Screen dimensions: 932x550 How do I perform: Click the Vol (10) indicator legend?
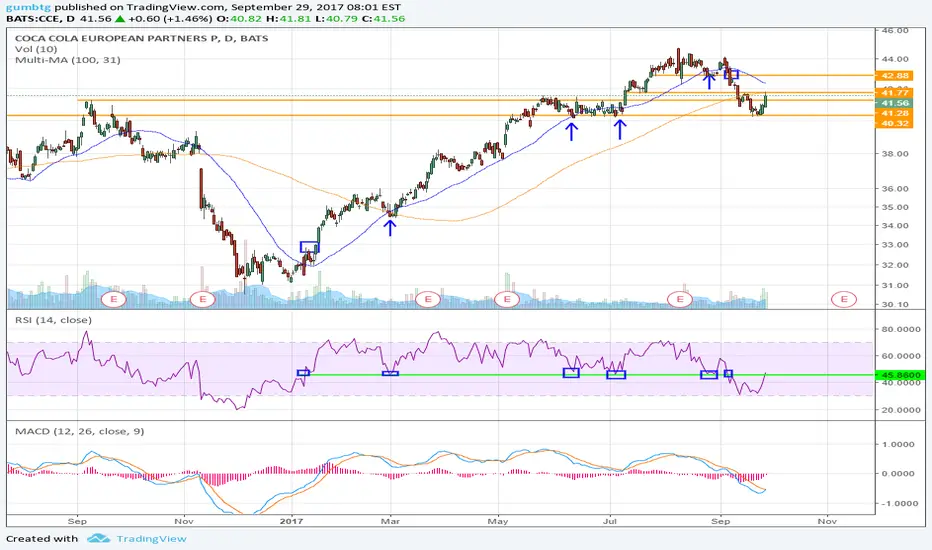(x=36, y=49)
